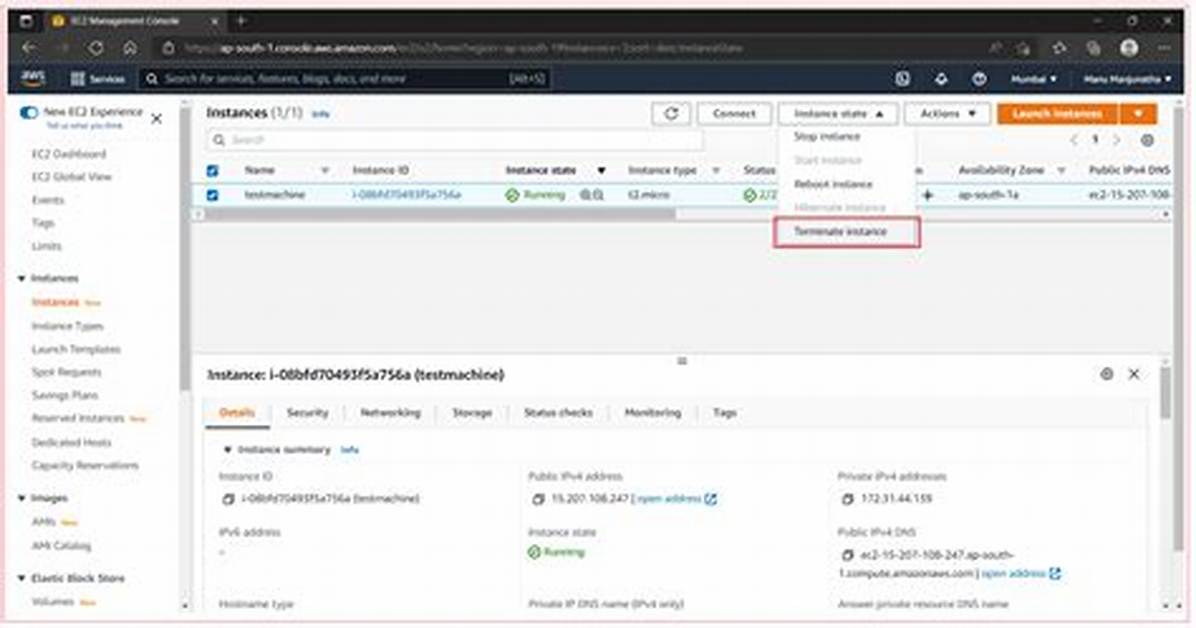Screen dimensions: 1196x628
Task: Click browser back arrow
Action: click(29, 48)
